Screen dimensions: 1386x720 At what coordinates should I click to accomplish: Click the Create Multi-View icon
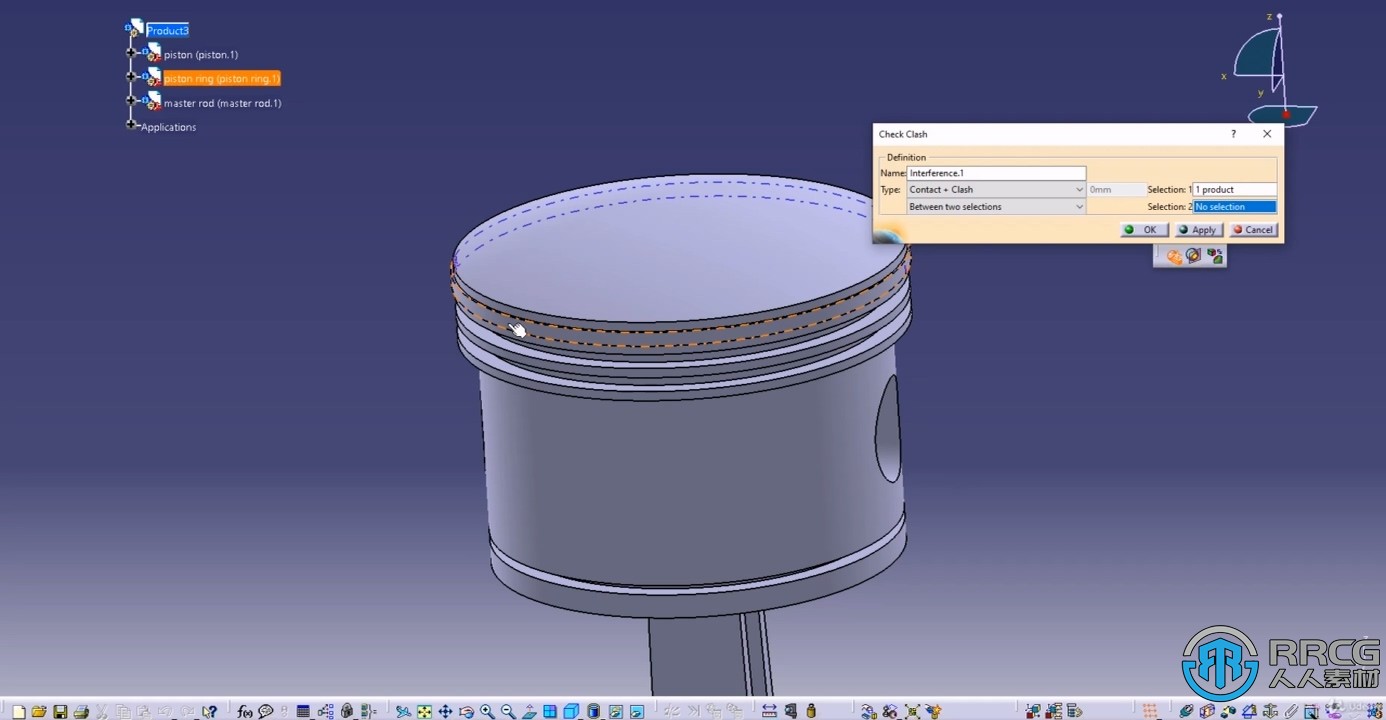550,712
